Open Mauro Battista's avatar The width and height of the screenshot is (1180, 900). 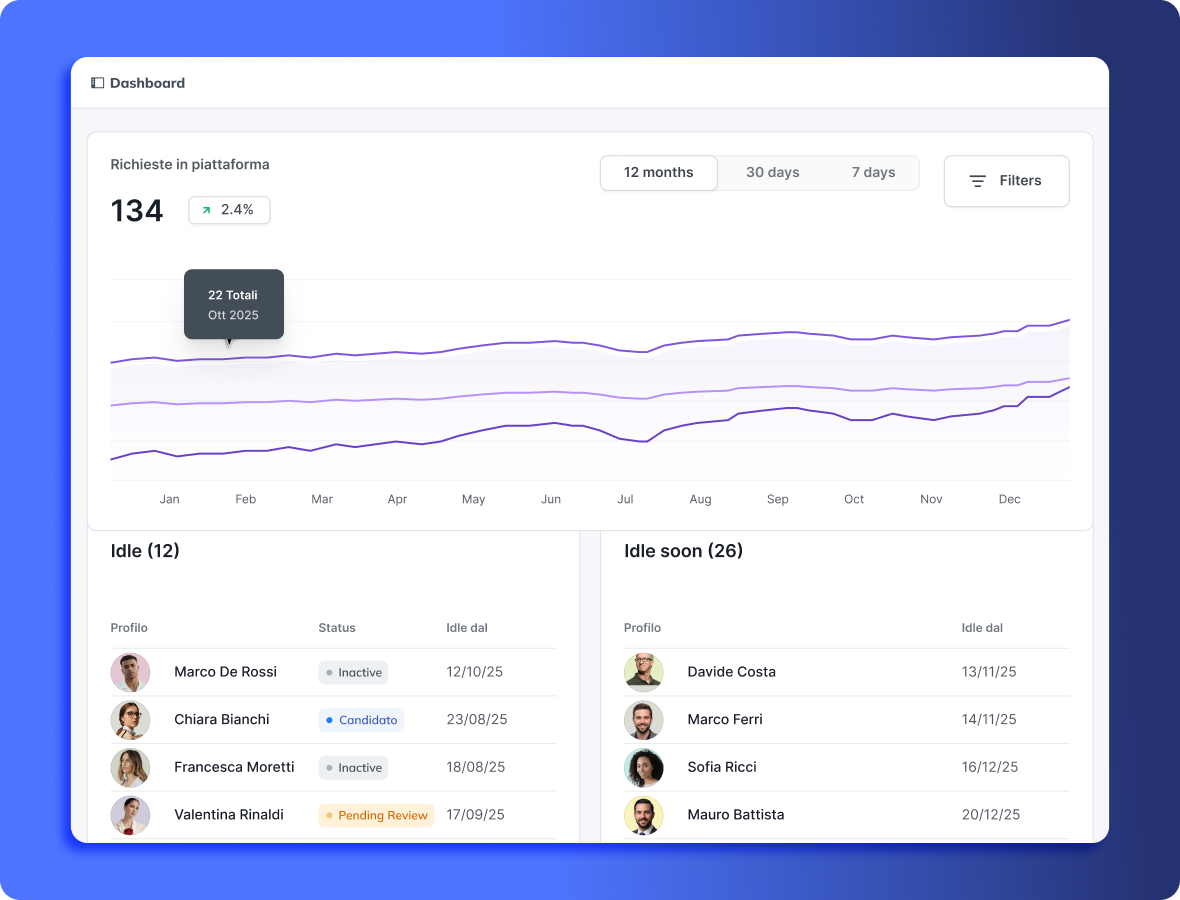tap(644, 815)
